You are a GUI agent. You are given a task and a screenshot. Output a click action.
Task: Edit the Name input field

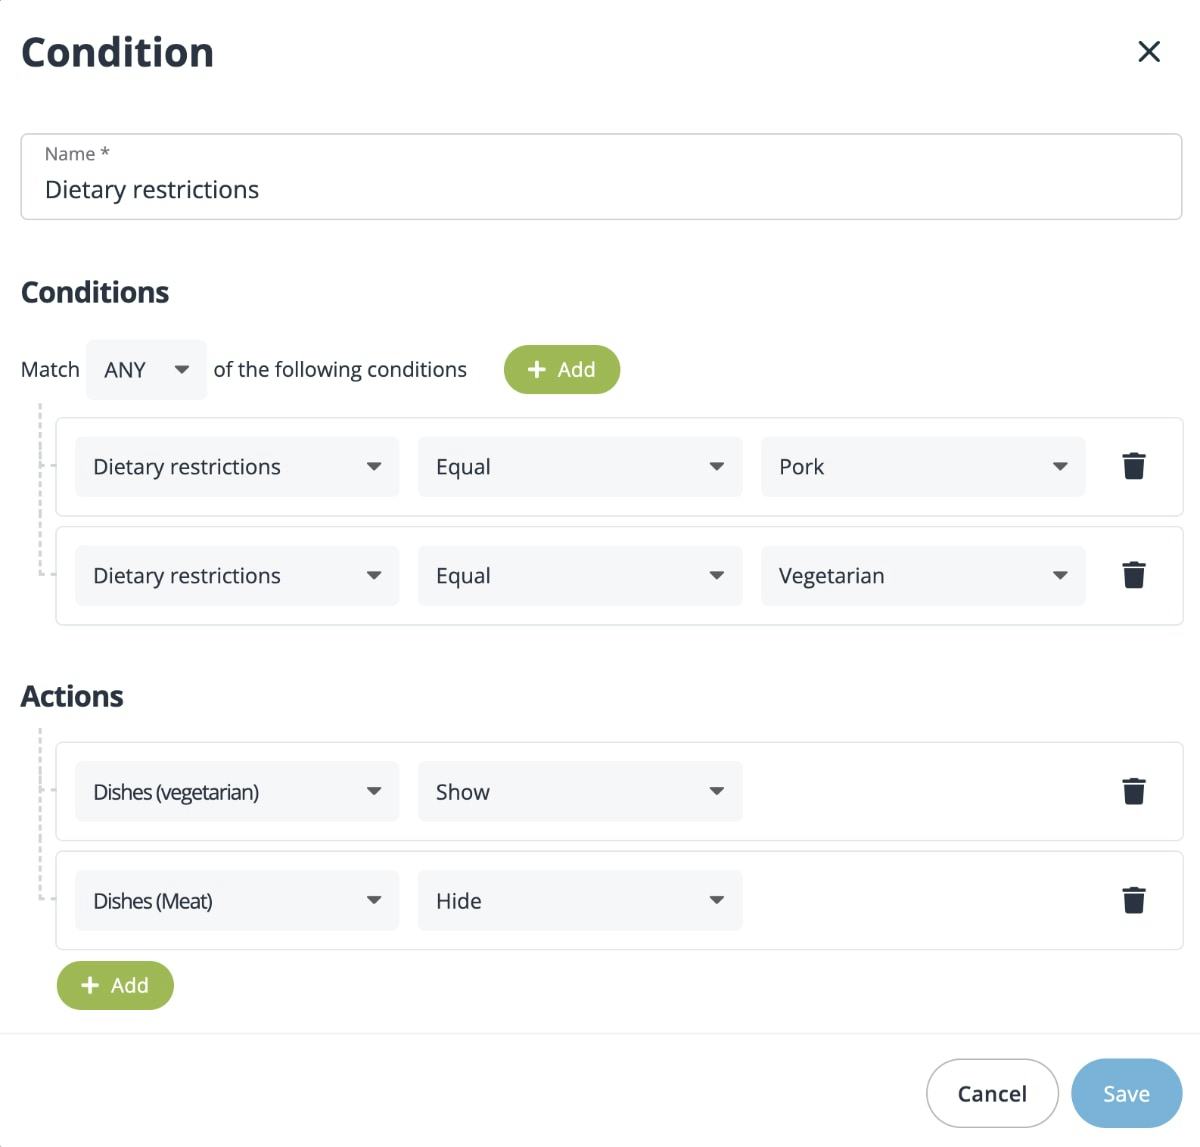[x=600, y=190]
